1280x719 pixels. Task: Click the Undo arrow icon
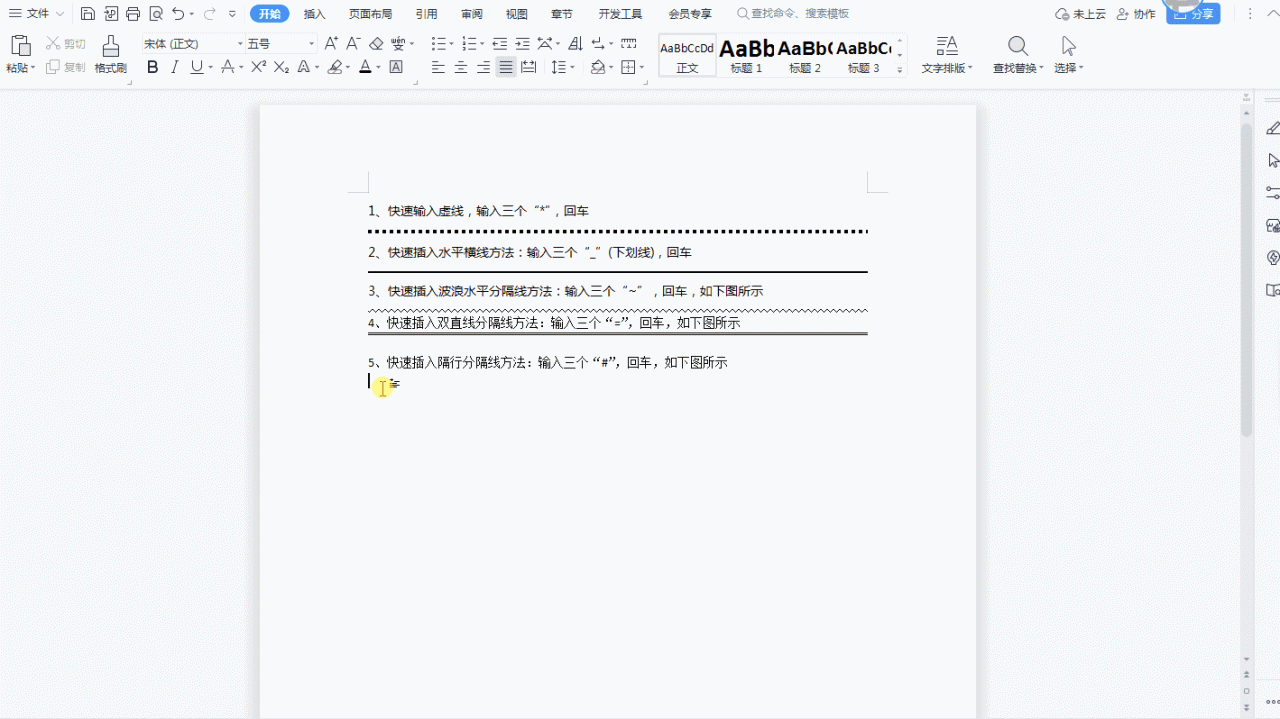pos(178,14)
